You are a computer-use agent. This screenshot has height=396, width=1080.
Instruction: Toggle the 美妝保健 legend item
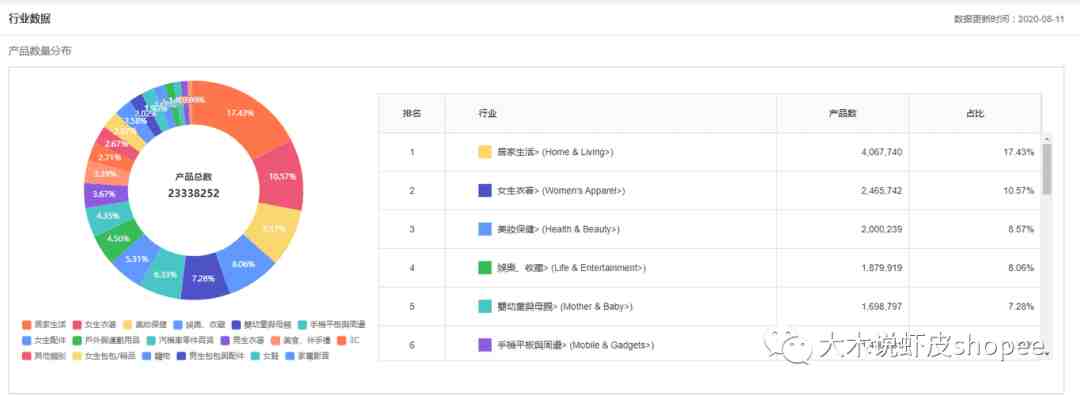click(x=145, y=324)
